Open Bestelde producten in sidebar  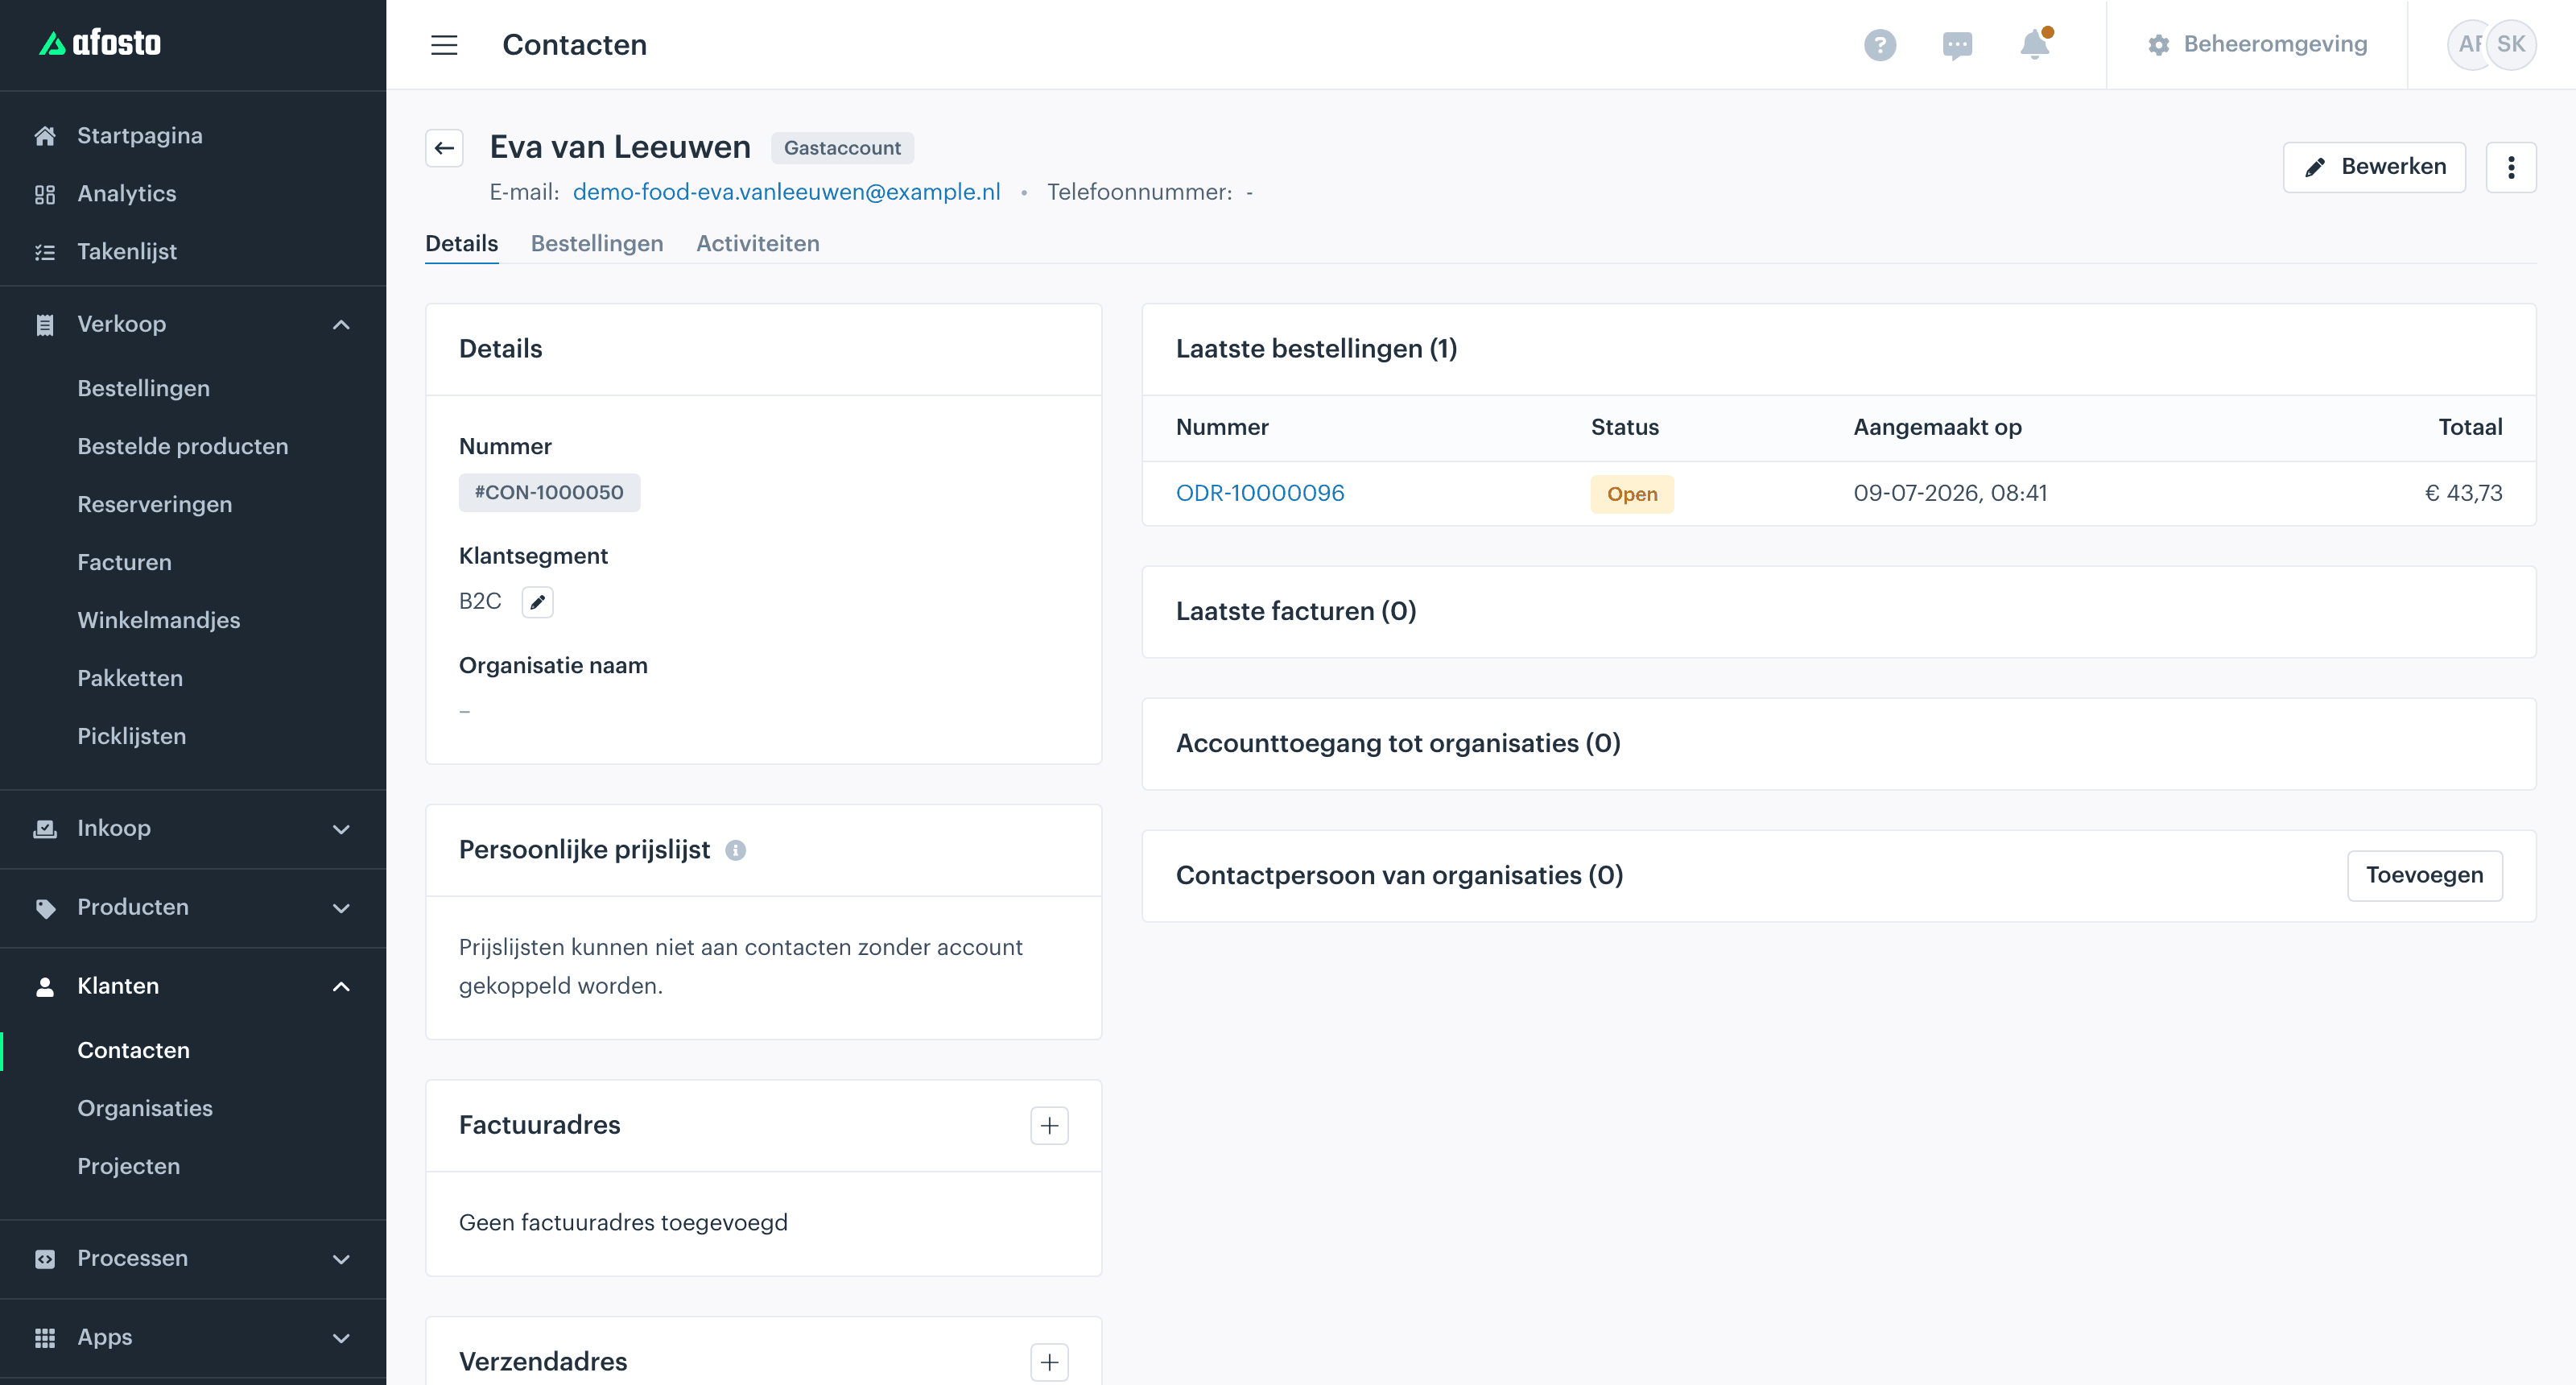(x=183, y=446)
